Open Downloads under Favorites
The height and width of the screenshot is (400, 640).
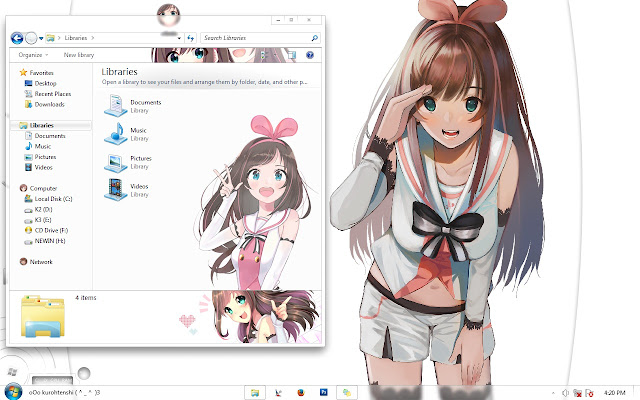point(49,104)
